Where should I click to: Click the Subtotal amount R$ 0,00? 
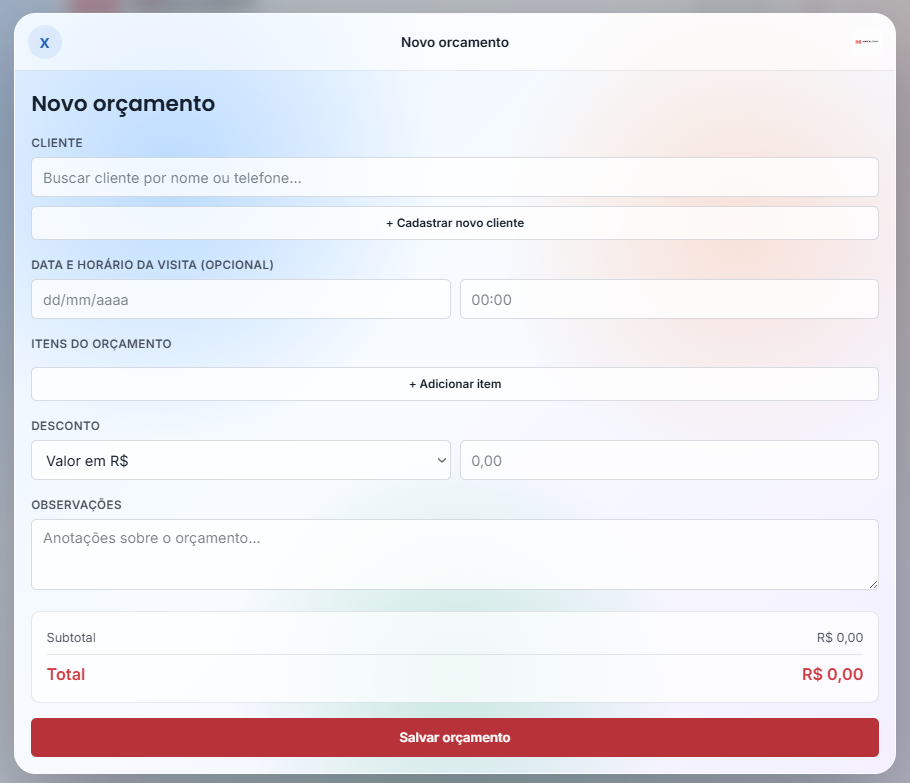point(840,637)
